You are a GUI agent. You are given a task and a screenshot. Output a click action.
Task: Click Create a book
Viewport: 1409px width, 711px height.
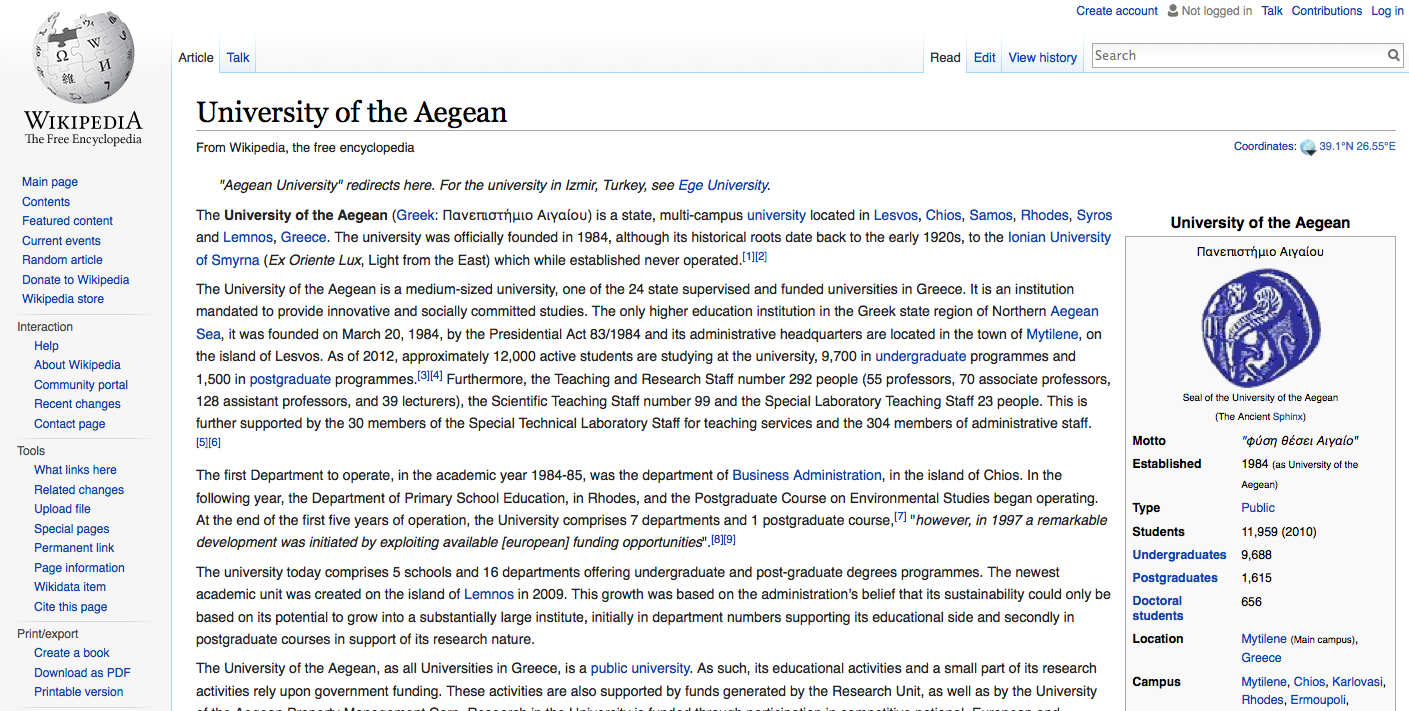[x=72, y=653]
